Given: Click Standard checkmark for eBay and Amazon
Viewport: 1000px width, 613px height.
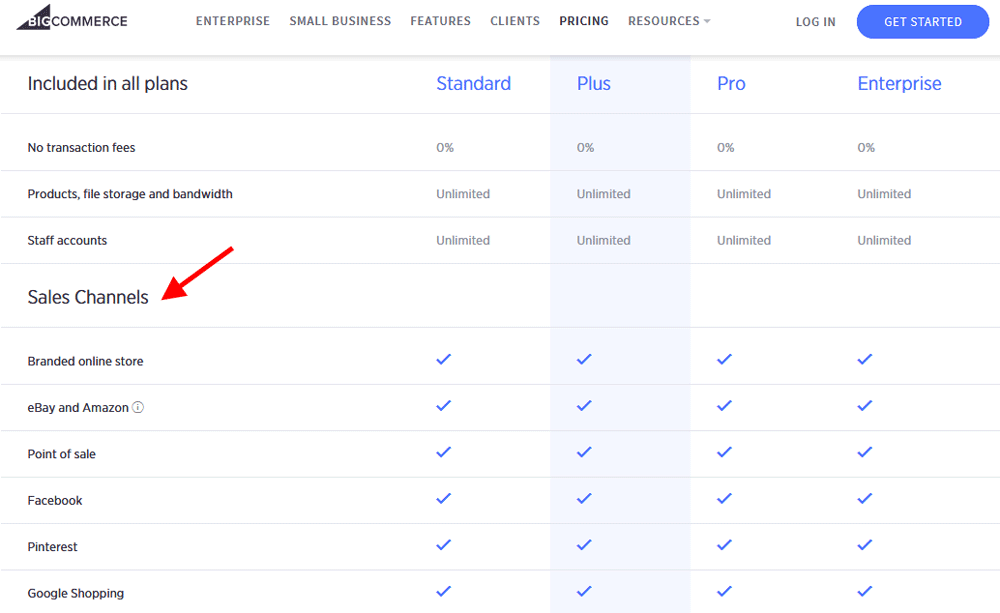Looking at the screenshot, I should pos(444,406).
